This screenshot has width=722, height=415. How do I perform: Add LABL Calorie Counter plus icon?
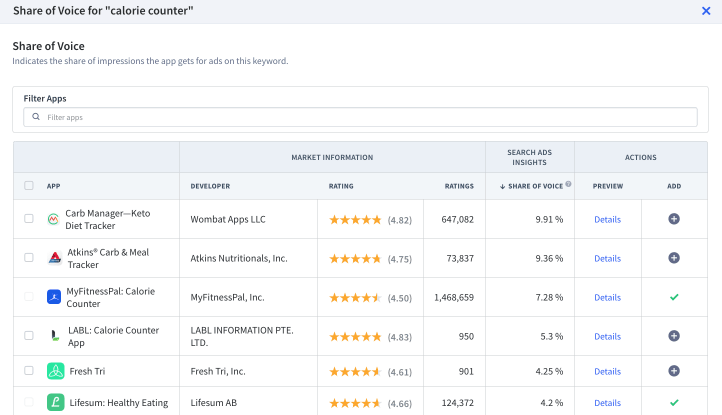pyautogui.click(x=674, y=336)
